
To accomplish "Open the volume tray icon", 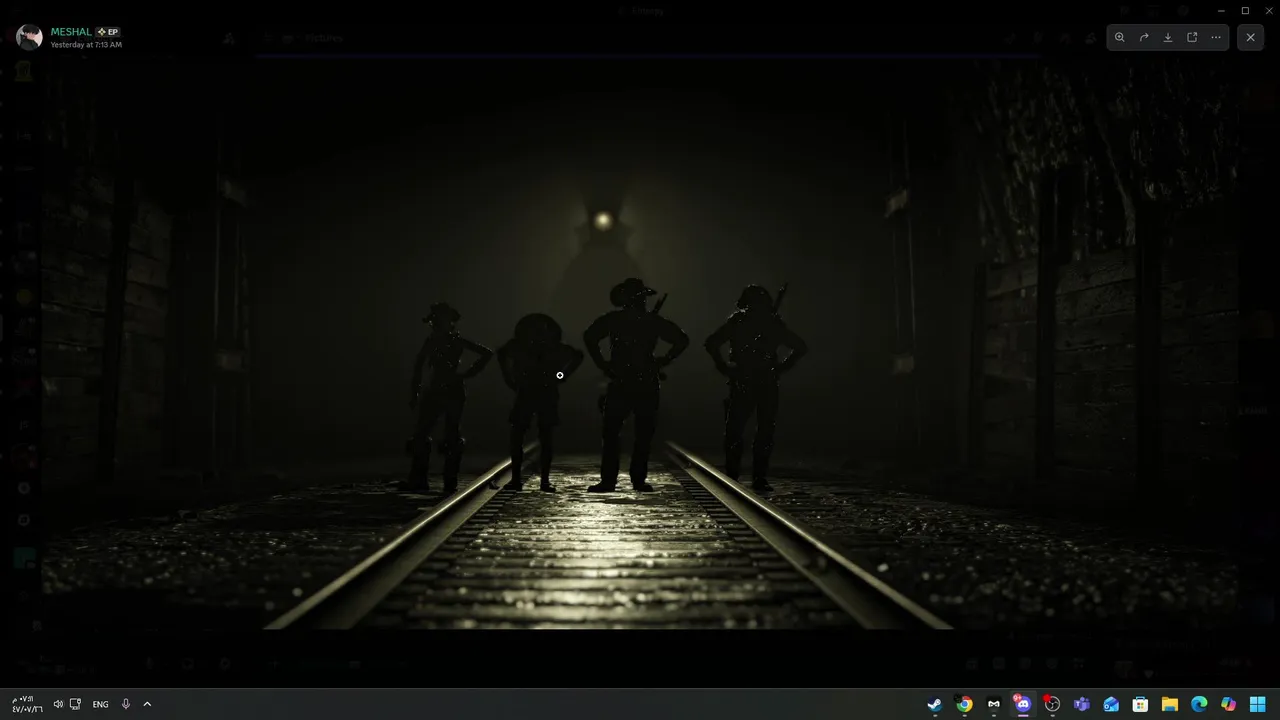I will (57, 704).
